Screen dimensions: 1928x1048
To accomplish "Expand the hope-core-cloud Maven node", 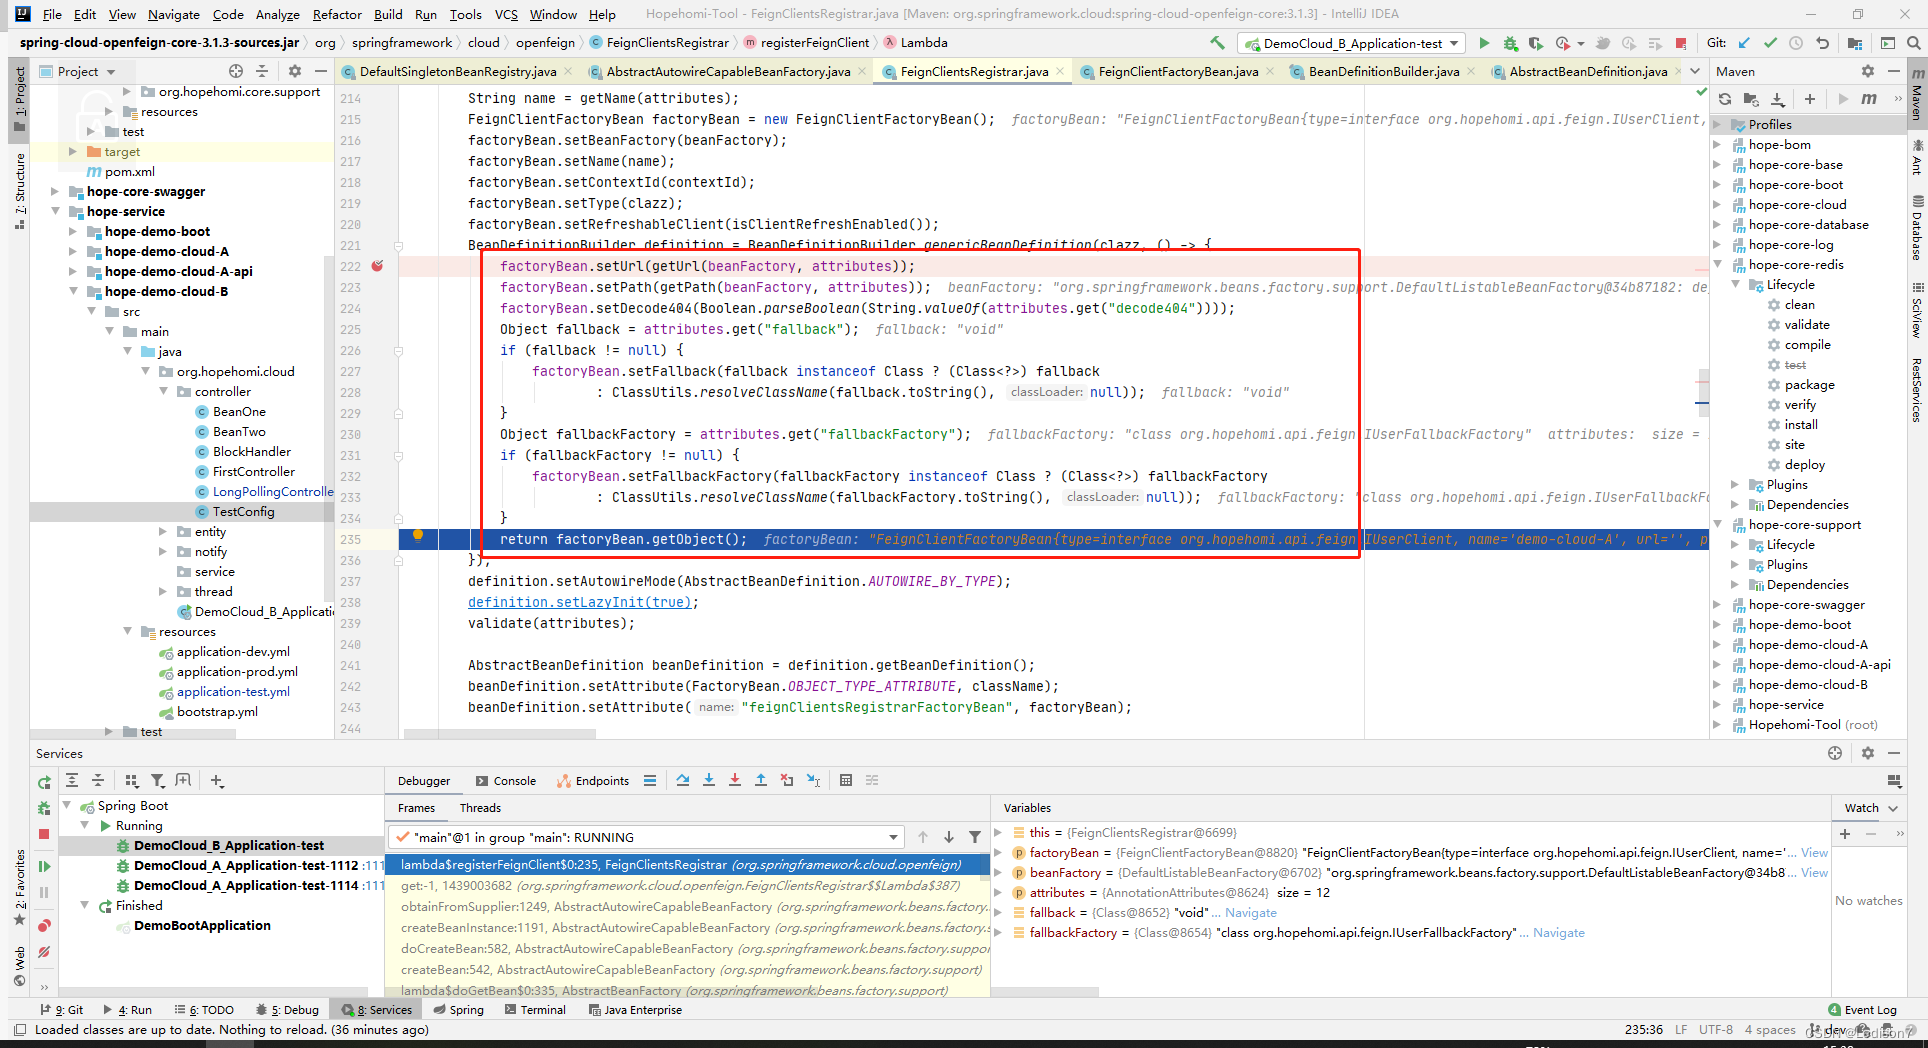I will click(1718, 204).
